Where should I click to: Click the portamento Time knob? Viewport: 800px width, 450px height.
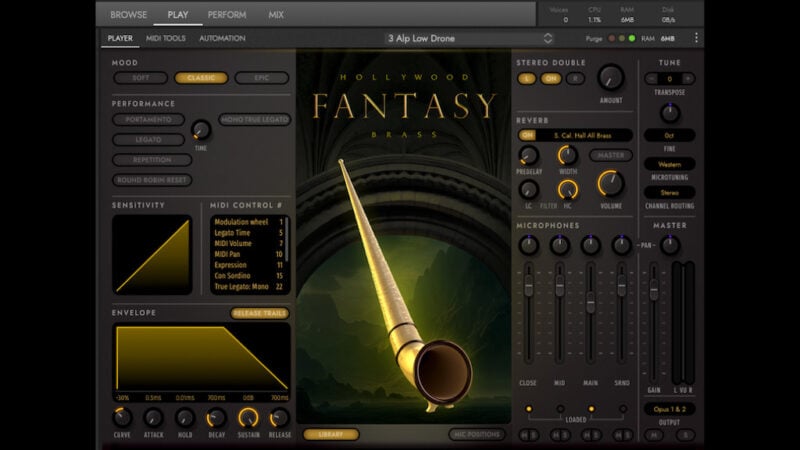coord(201,130)
